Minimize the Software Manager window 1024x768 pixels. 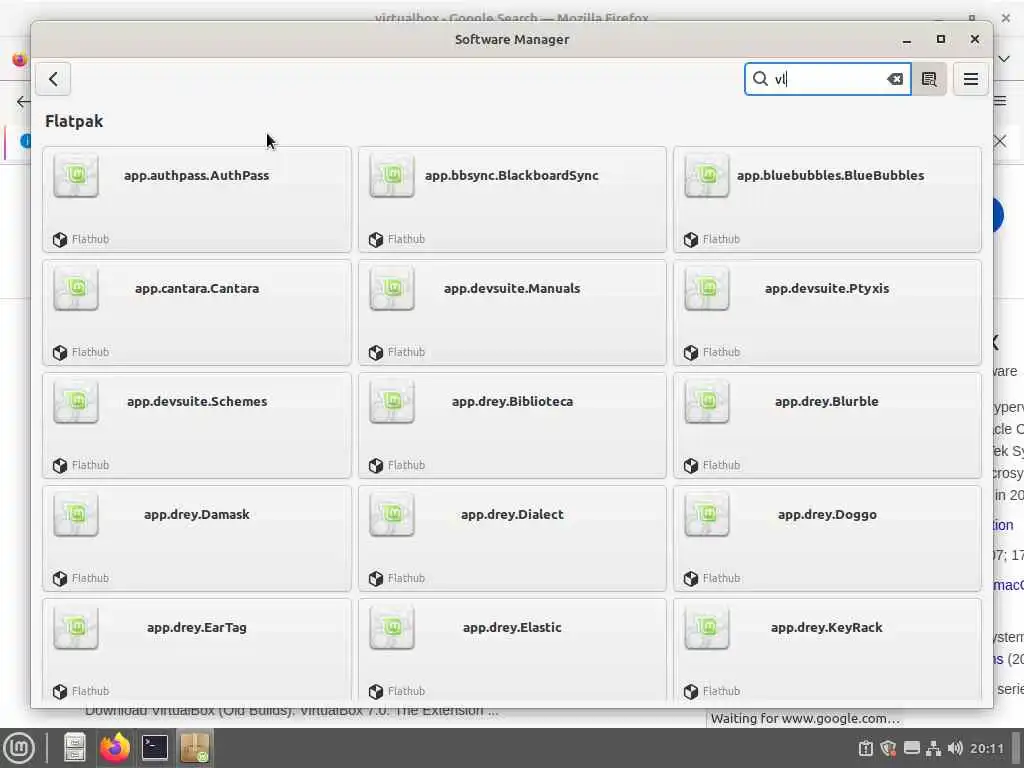[x=906, y=40]
